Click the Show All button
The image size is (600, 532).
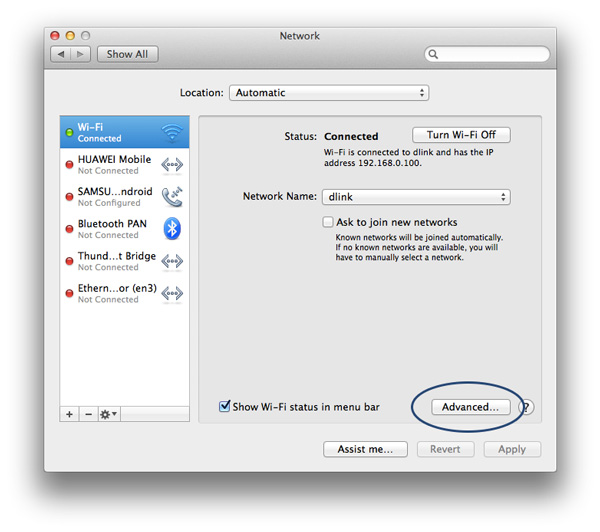pos(127,54)
